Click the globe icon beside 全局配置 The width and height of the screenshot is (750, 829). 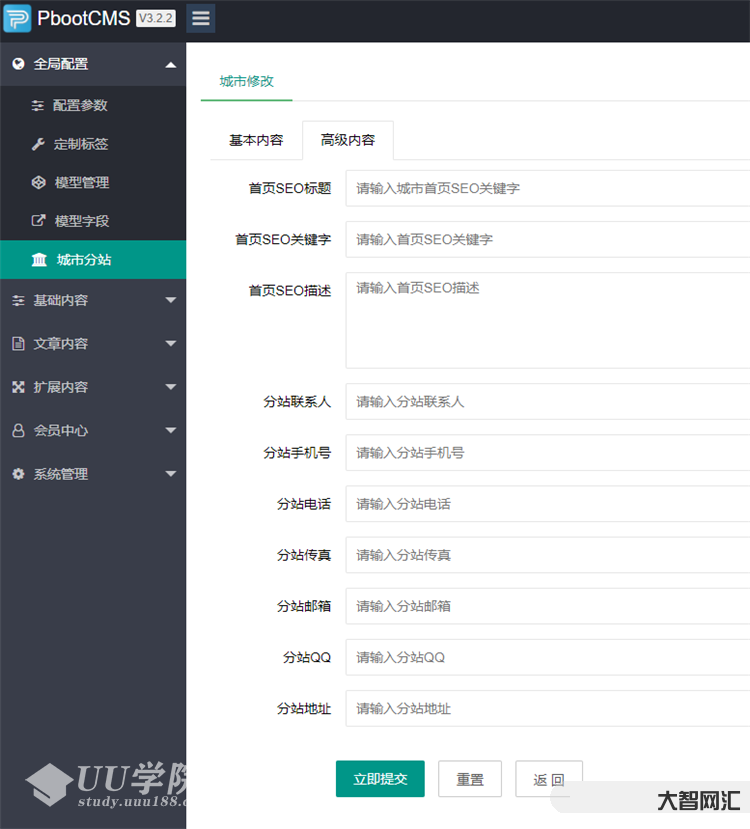18,64
